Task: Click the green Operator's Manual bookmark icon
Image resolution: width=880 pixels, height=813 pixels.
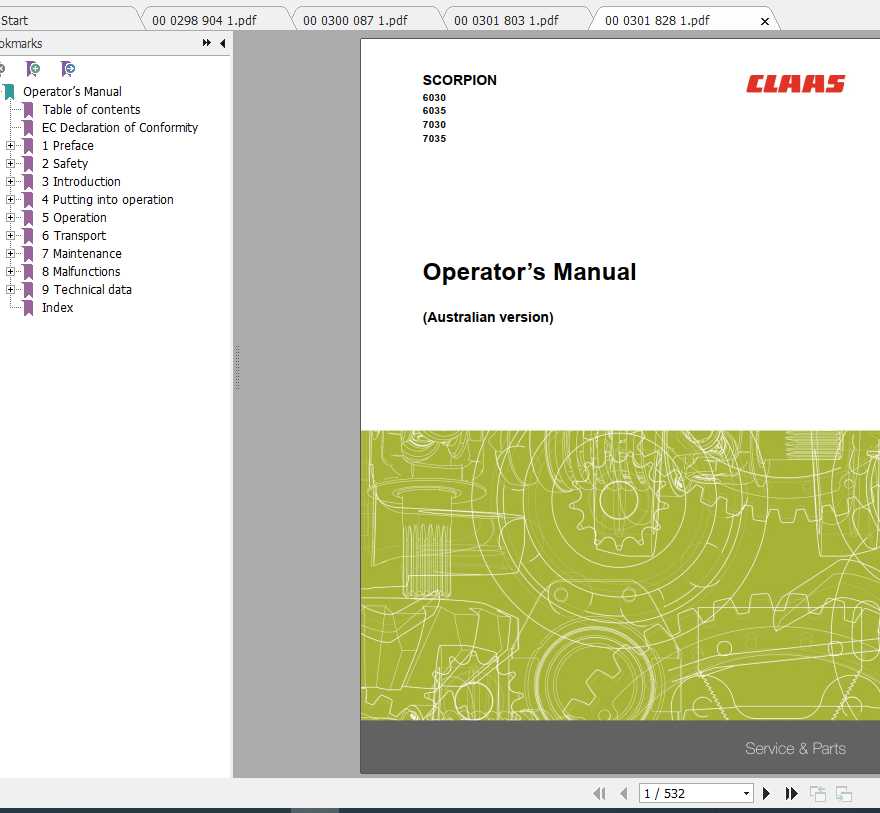Action: click(10, 91)
